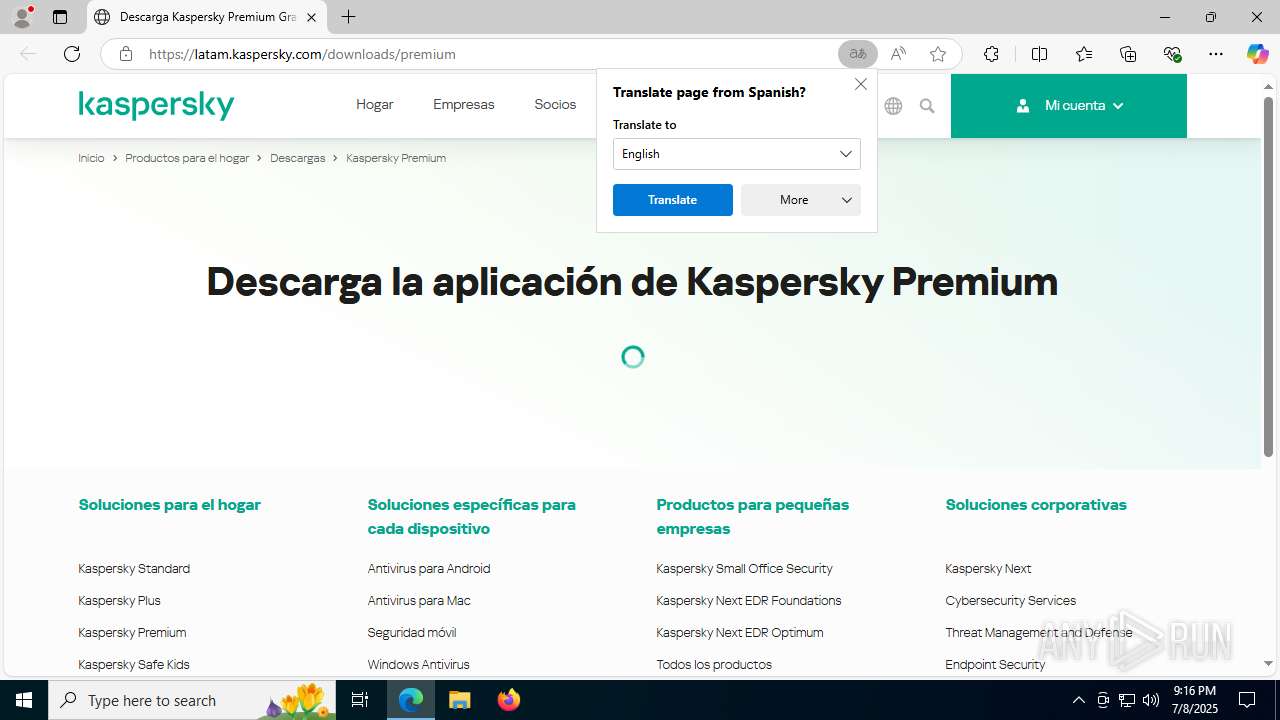Open Antivirus para Android link
The height and width of the screenshot is (720, 1280).
tap(429, 568)
